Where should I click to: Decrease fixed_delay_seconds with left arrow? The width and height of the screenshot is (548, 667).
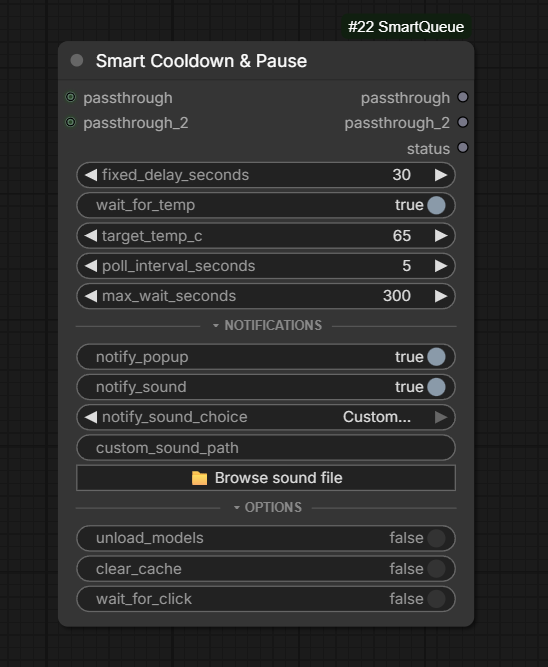click(91, 175)
